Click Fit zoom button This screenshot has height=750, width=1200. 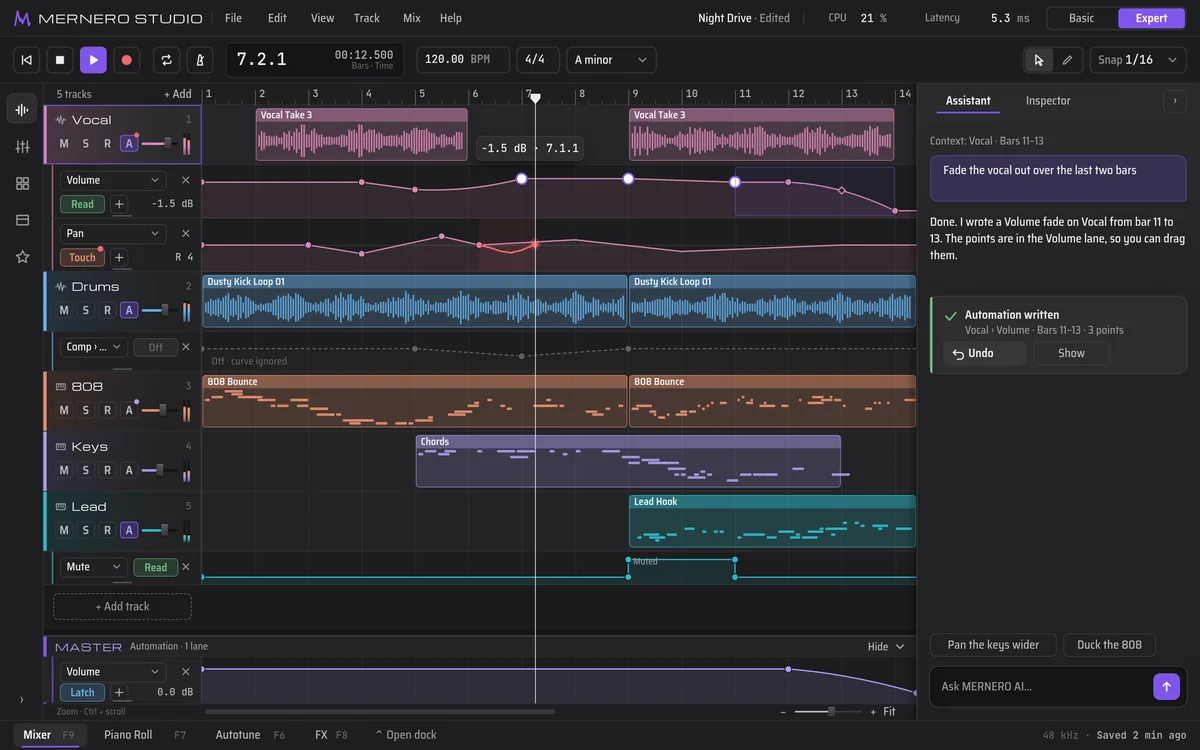pyautogui.click(x=889, y=712)
